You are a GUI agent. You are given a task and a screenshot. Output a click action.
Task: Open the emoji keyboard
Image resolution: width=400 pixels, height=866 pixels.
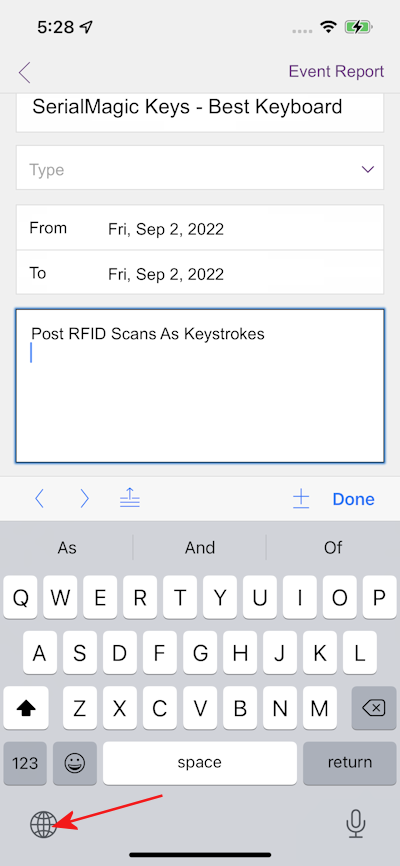[x=75, y=763]
